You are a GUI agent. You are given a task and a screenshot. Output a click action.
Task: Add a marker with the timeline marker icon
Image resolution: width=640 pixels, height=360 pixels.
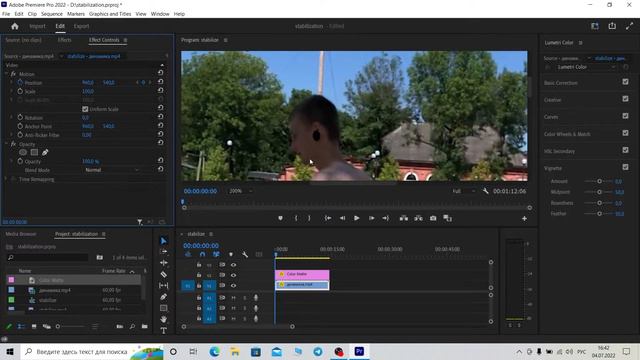[231, 254]
